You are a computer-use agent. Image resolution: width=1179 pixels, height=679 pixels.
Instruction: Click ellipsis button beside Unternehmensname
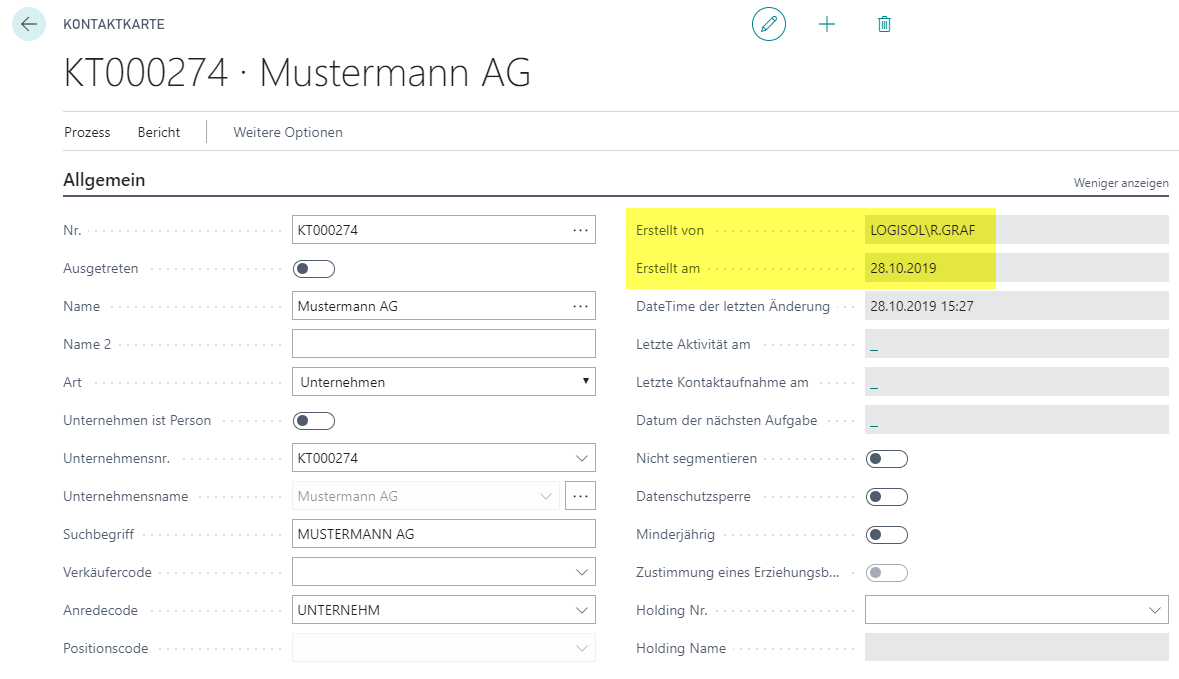click(580, 496)
